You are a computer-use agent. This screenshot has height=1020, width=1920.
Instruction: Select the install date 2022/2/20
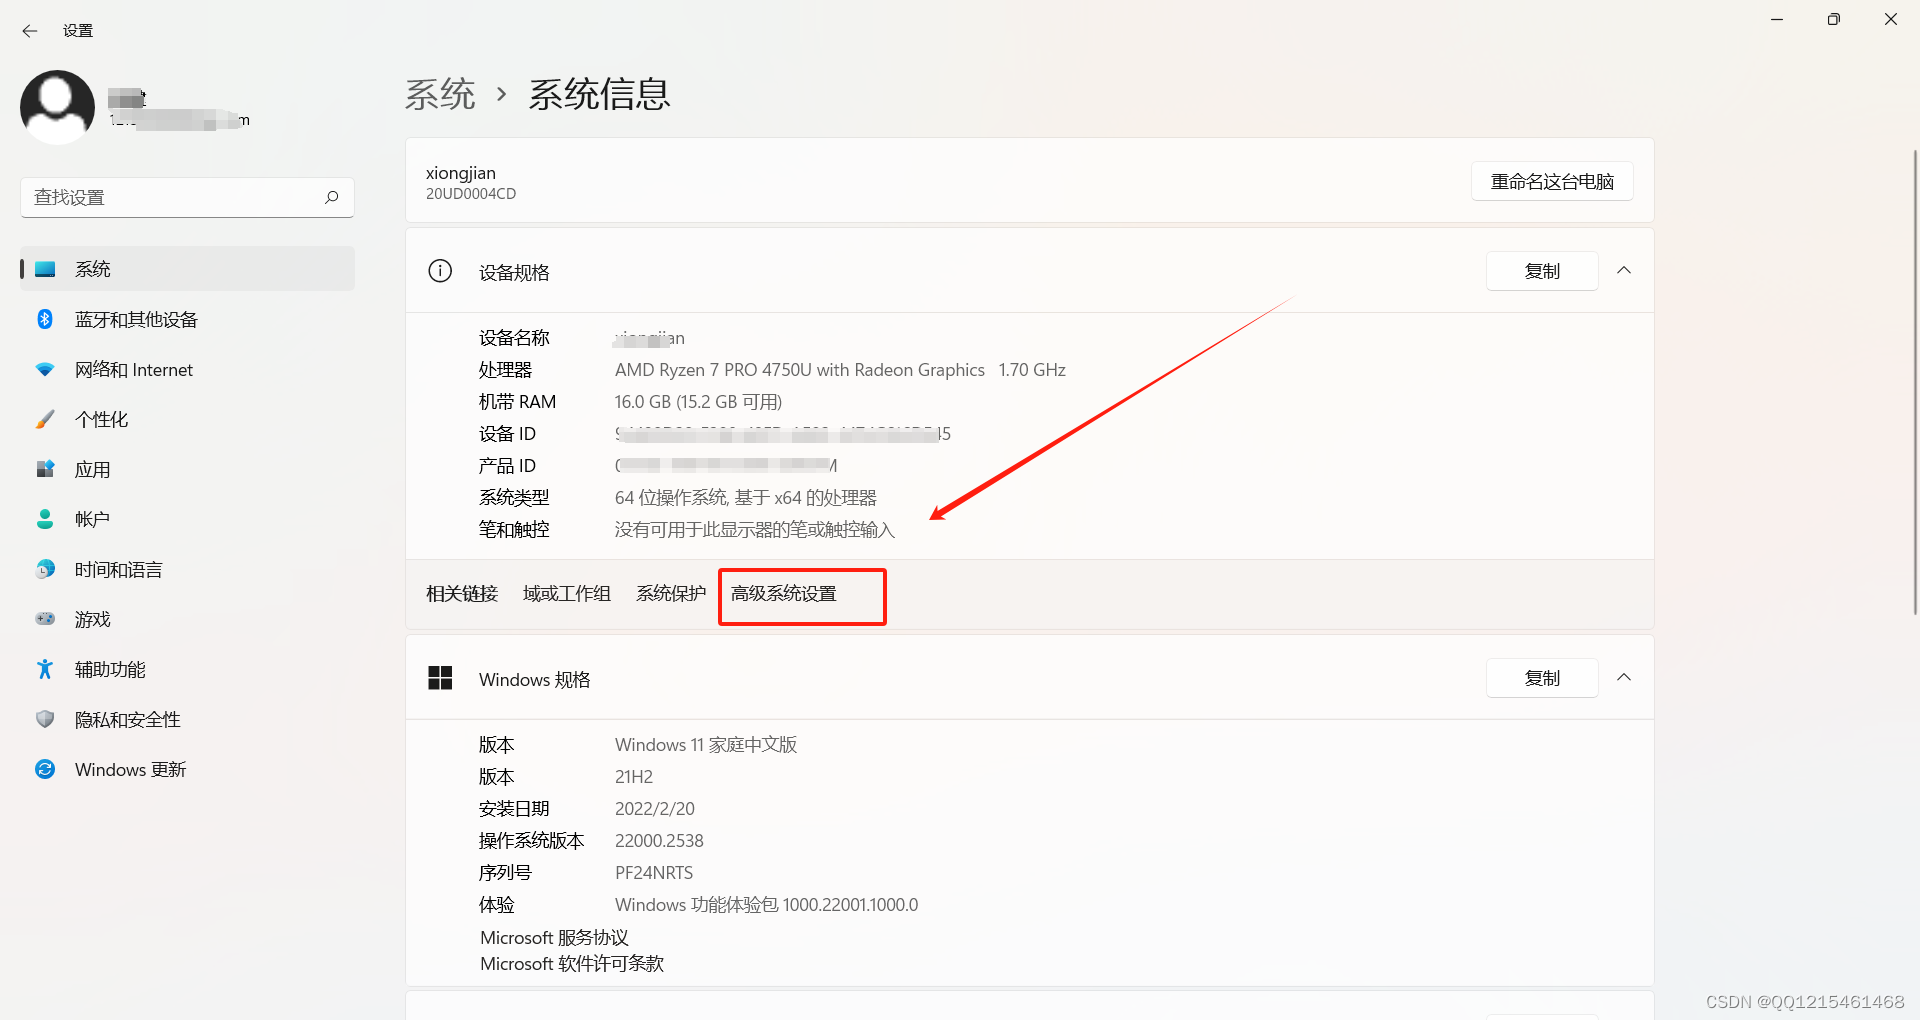(655, 809)
